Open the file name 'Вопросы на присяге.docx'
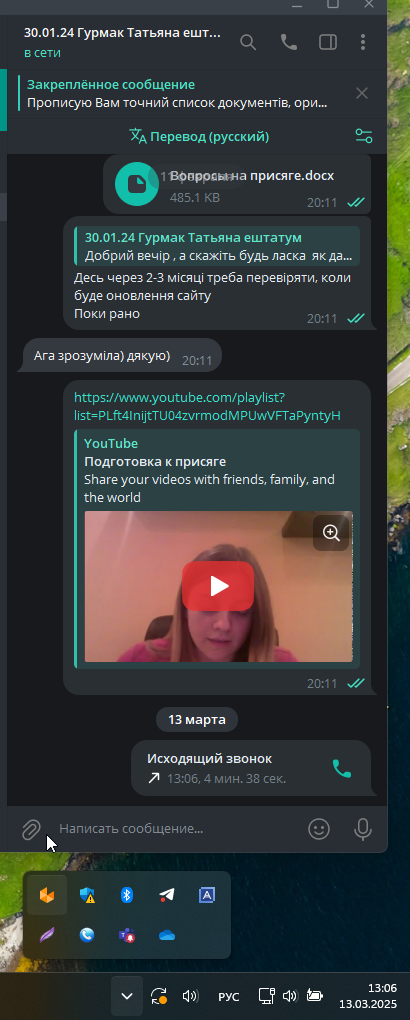Image resolution: width=410 pixels, height=1020 pixels. pos(252,176)
